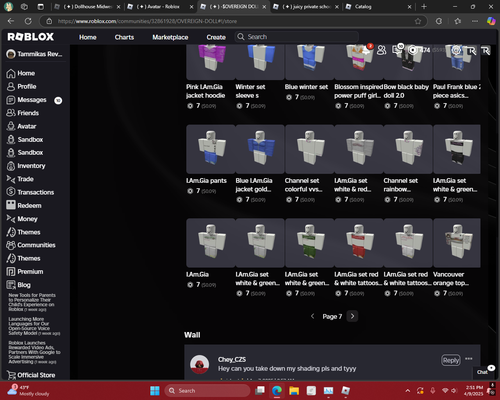The width and height of the screenshot is (500, 400).
Task: Open Inventory from the sidebar
Action: point(26,166)
